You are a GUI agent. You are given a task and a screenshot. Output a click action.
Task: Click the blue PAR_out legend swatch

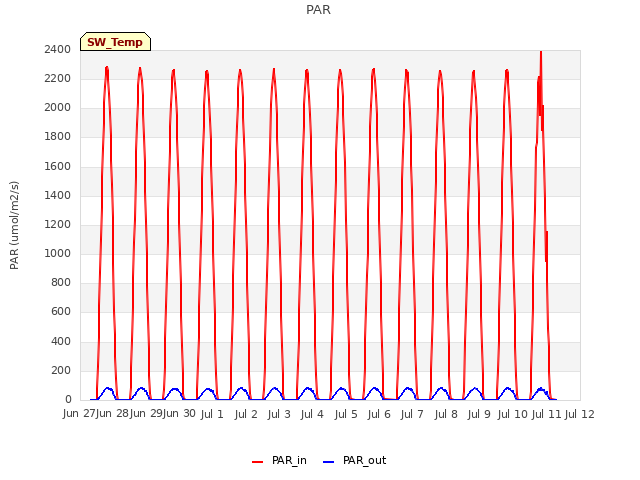[x=329, y=462]
